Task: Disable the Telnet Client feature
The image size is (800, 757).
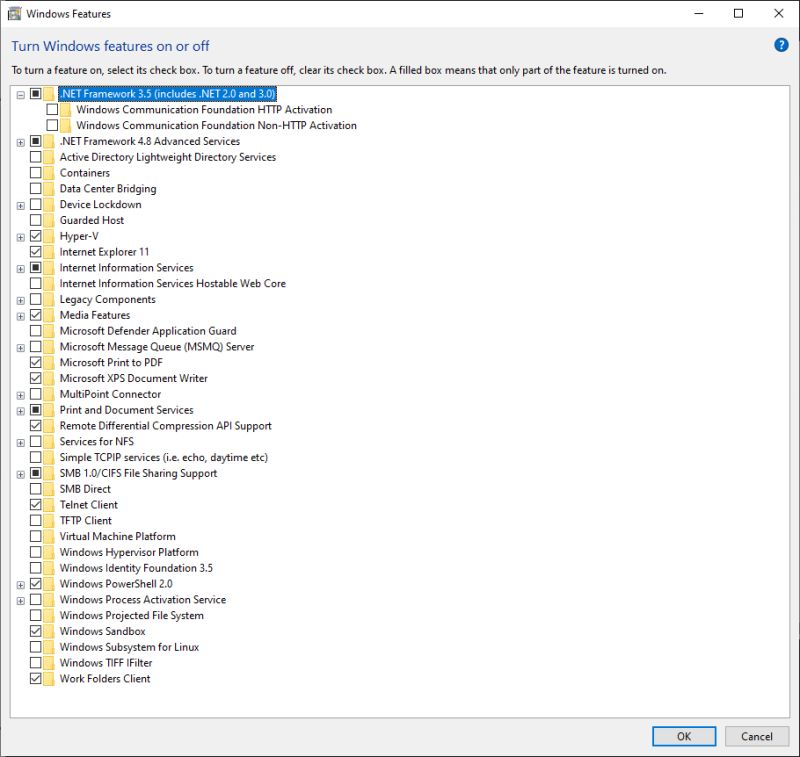Action: (34, 504)
